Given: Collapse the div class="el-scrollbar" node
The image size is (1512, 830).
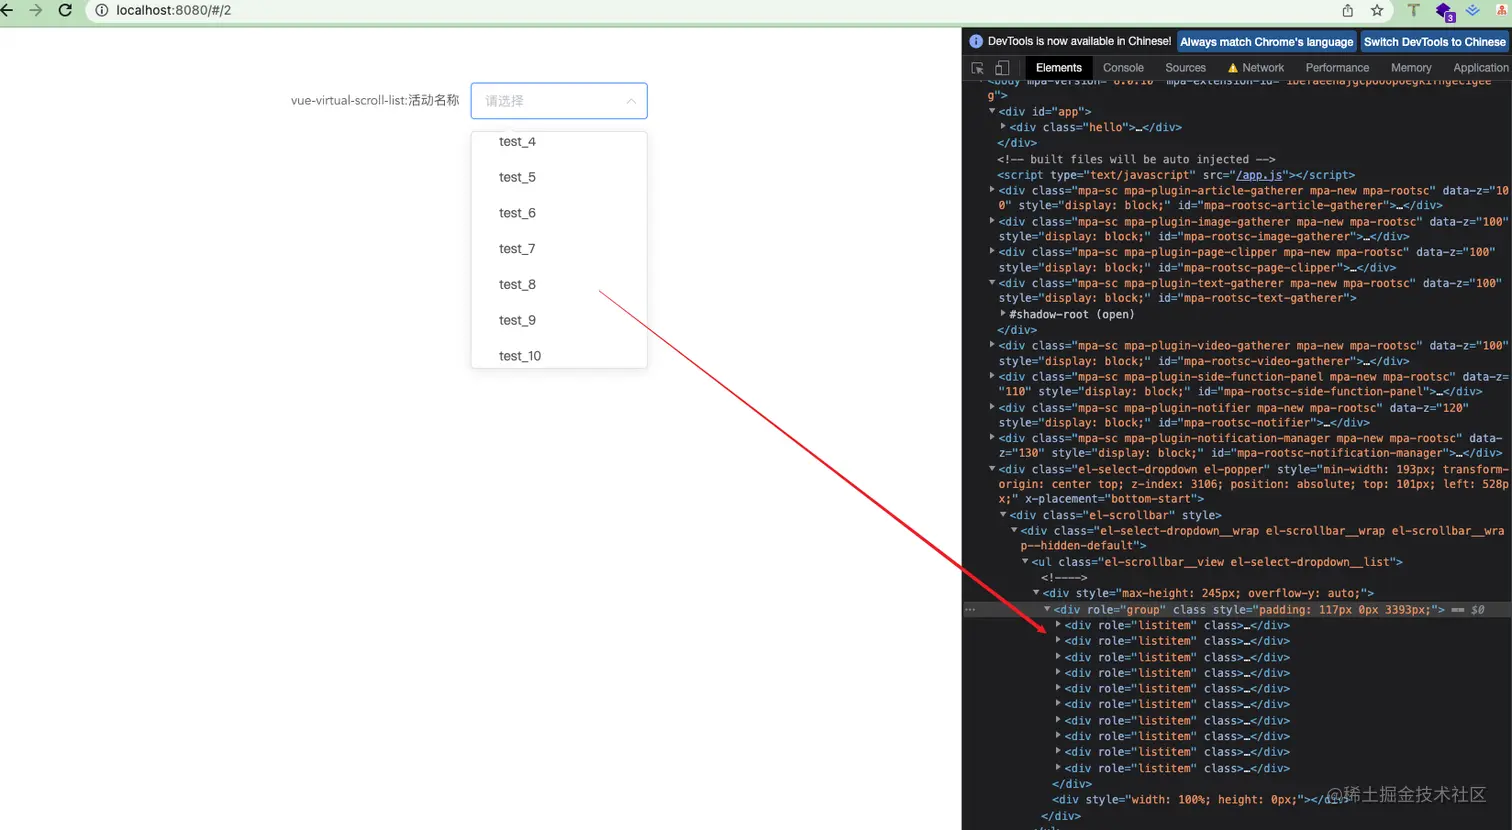Looking at the screenshot, I should [1003, 515].
